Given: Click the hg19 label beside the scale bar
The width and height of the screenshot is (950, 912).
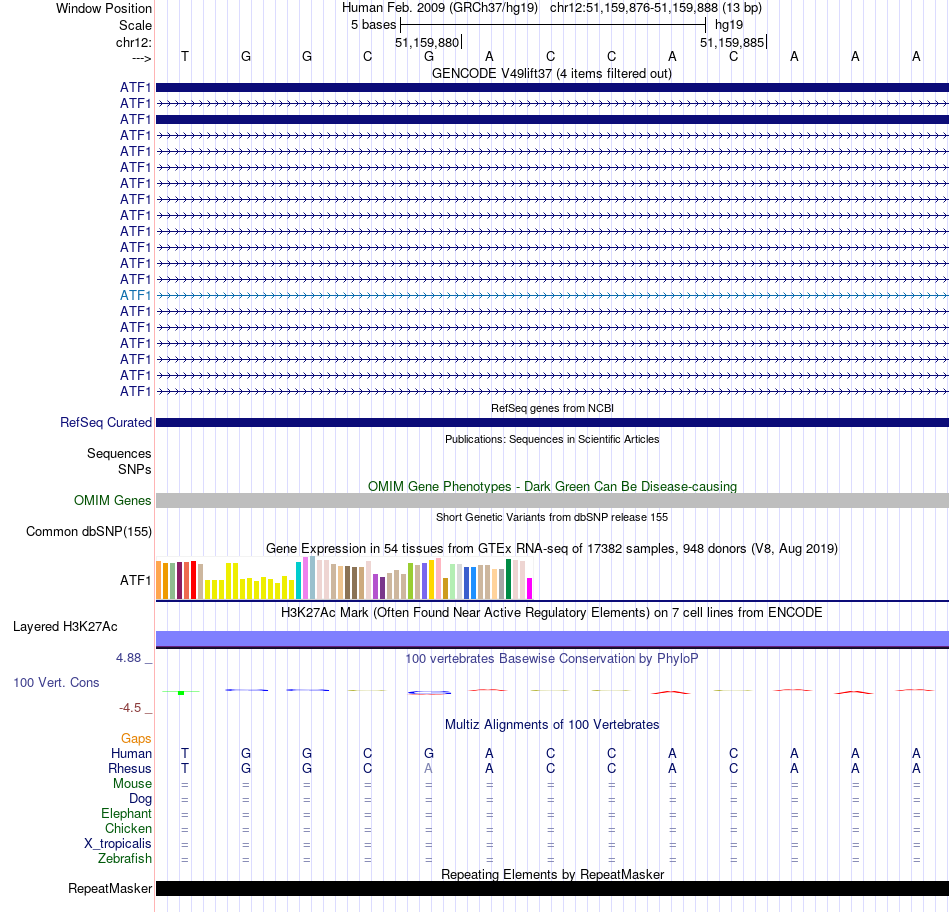Looking at the screenshot, I should [x=729, y=25].
